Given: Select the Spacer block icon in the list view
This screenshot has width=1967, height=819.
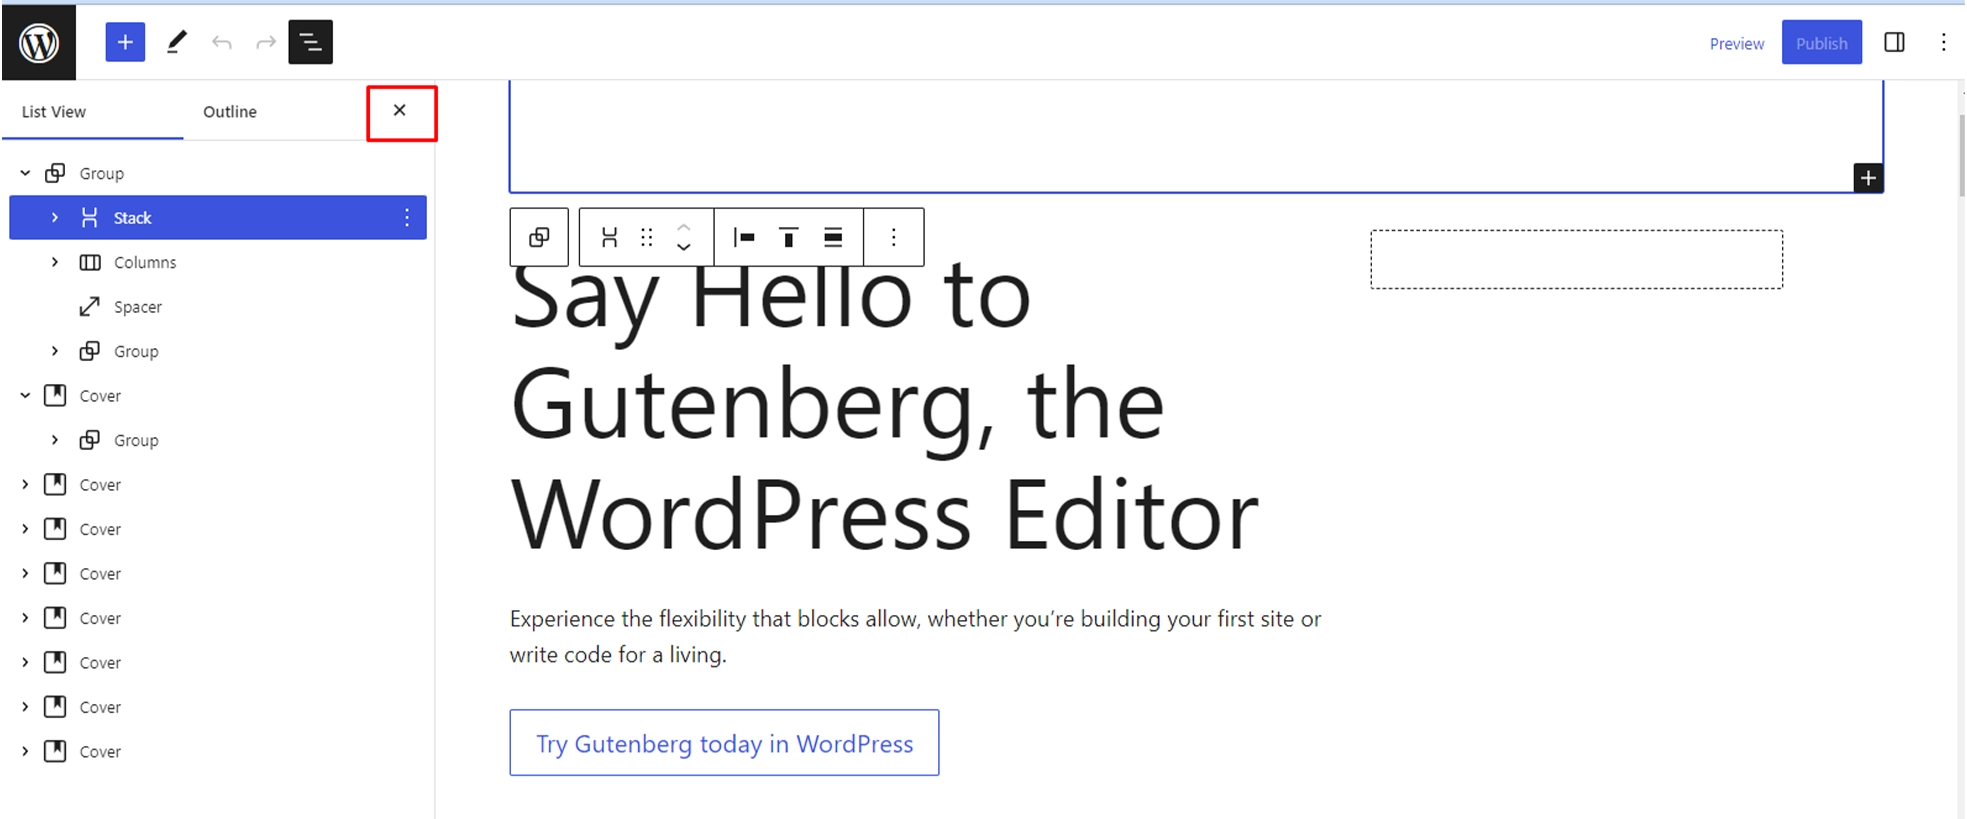Looking at the screenshot, I should (90, 306).
